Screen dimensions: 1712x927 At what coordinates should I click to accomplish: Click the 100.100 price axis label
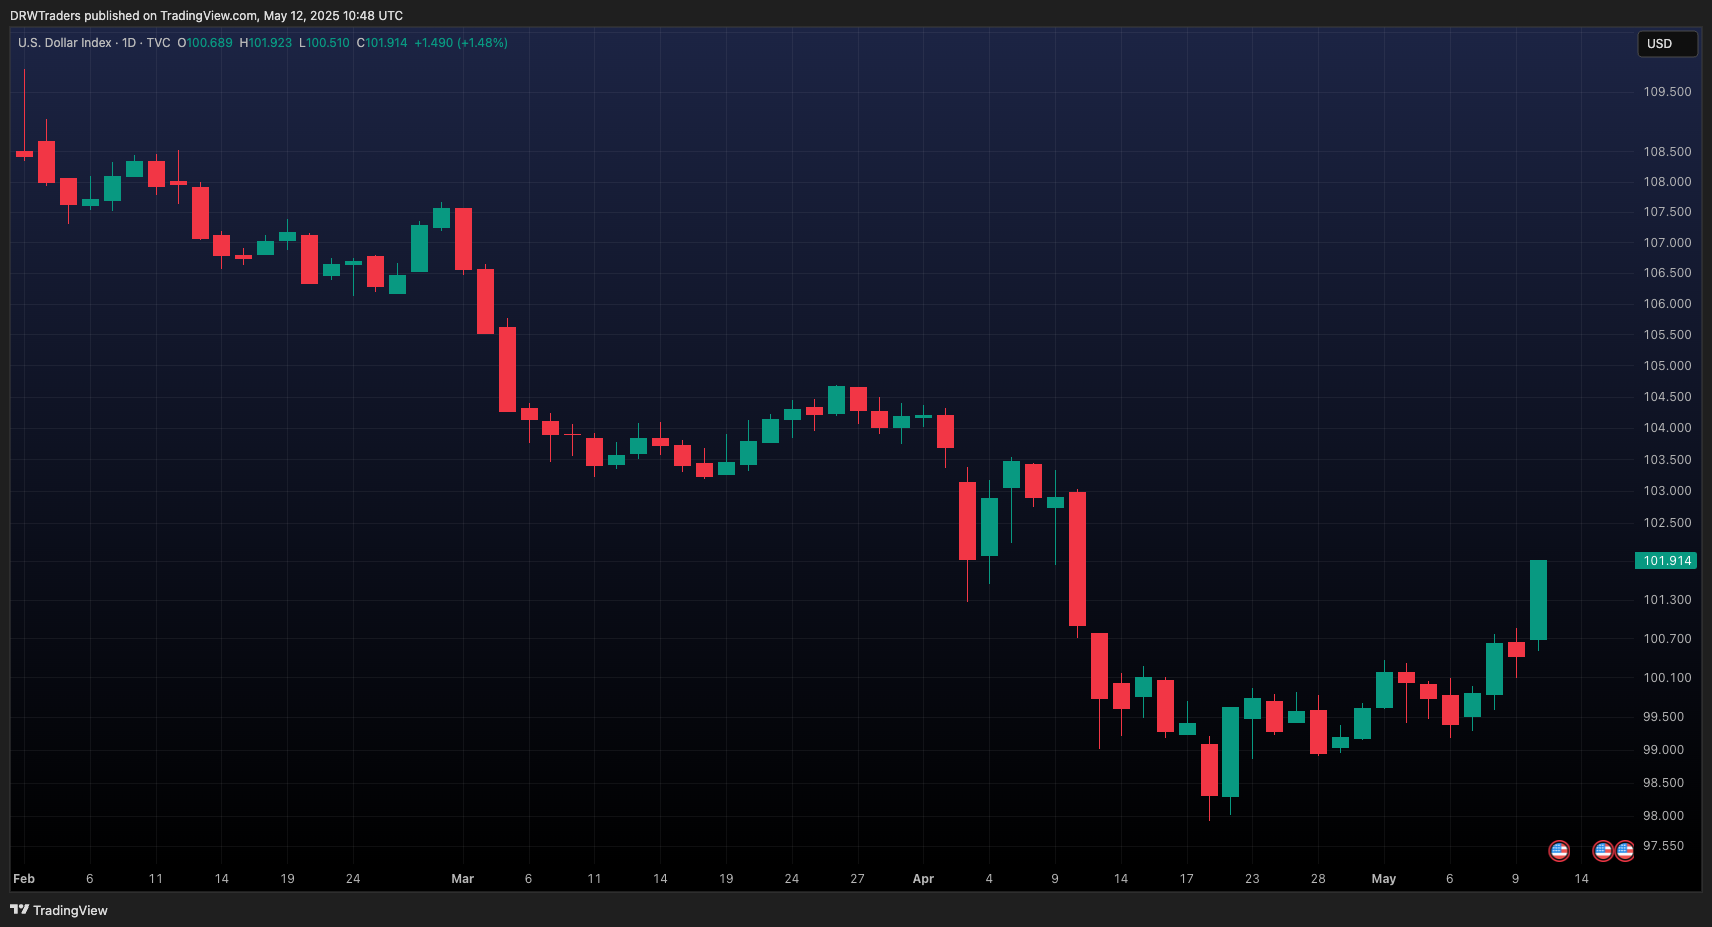[x=1667, y=678]
